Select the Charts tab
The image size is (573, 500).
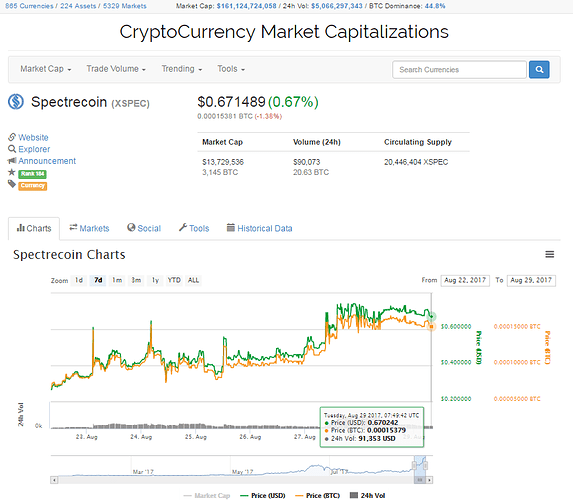34,228
